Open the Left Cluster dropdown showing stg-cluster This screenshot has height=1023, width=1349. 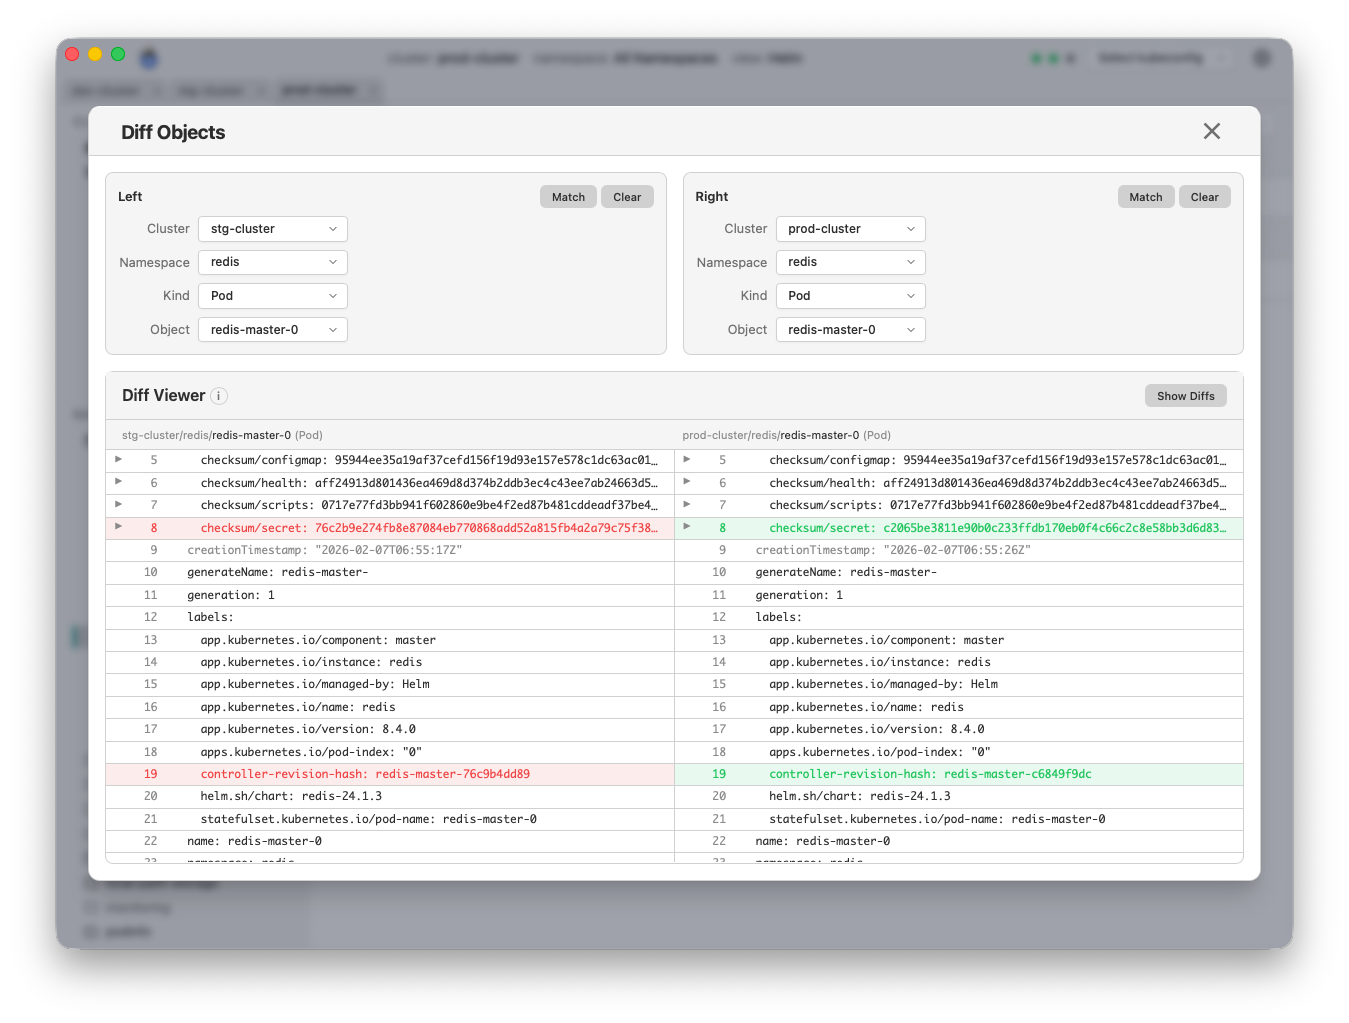pyautogui.click(x=272, y=228)
